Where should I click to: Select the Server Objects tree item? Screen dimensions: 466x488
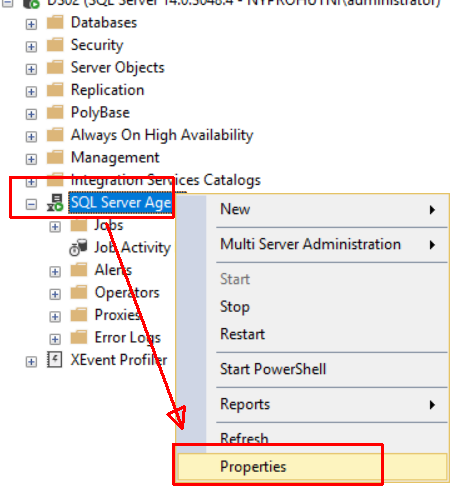[x=118, y=68]
